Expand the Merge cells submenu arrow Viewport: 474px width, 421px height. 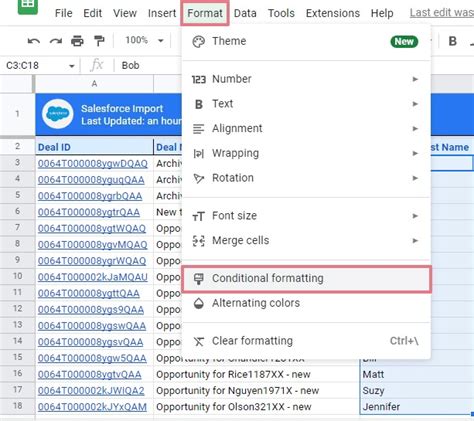click(415, 241)
